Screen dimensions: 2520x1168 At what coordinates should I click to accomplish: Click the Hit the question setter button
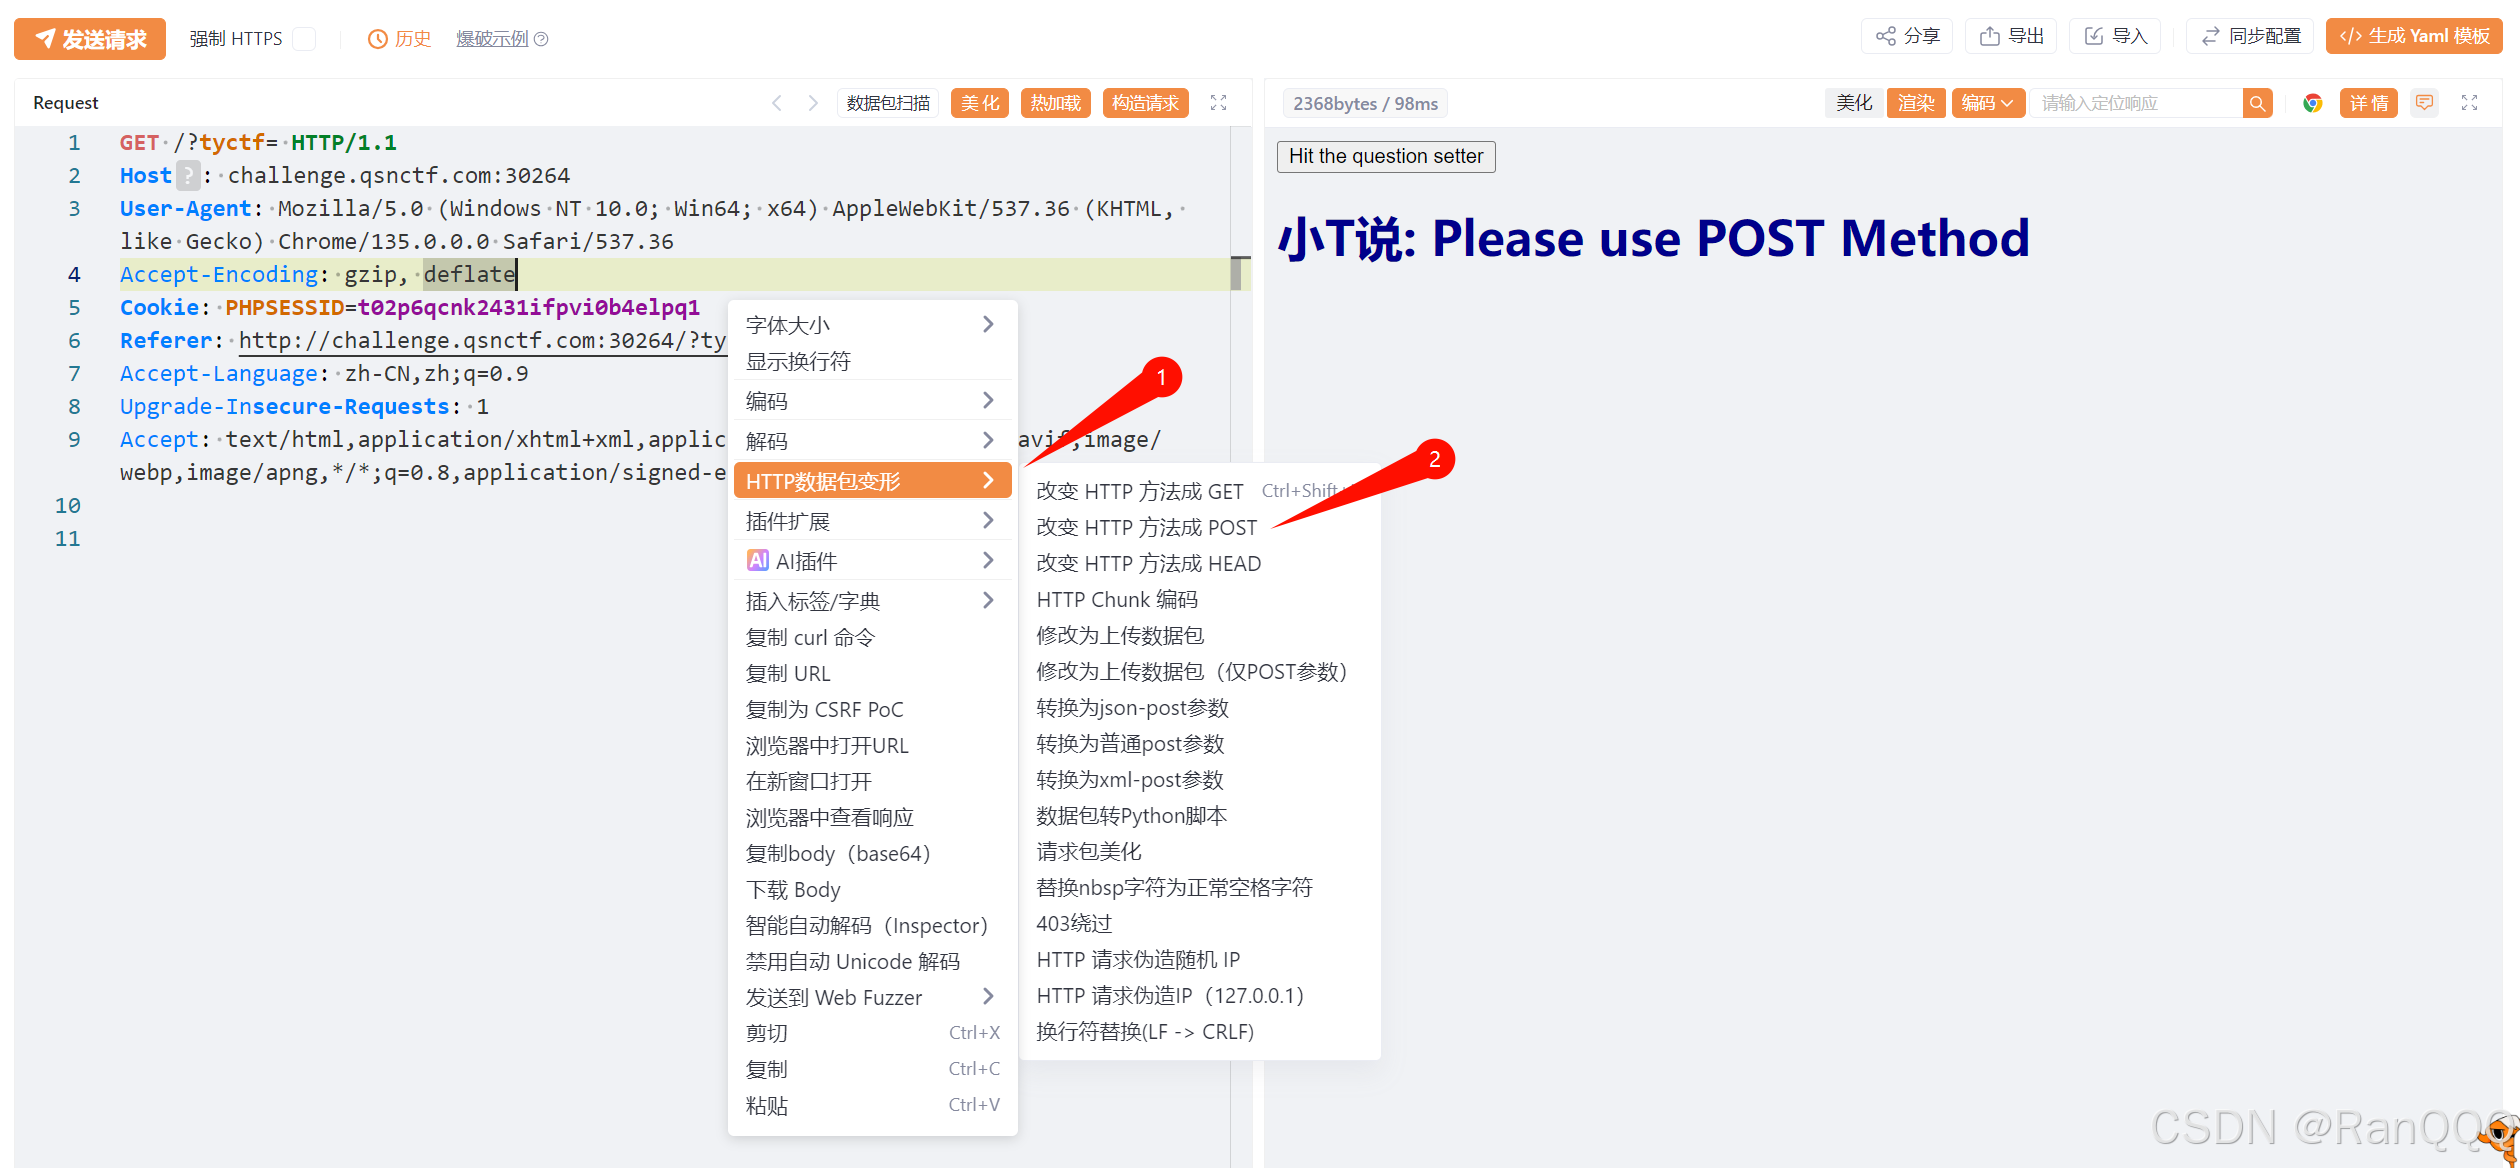click(1385, 156)
